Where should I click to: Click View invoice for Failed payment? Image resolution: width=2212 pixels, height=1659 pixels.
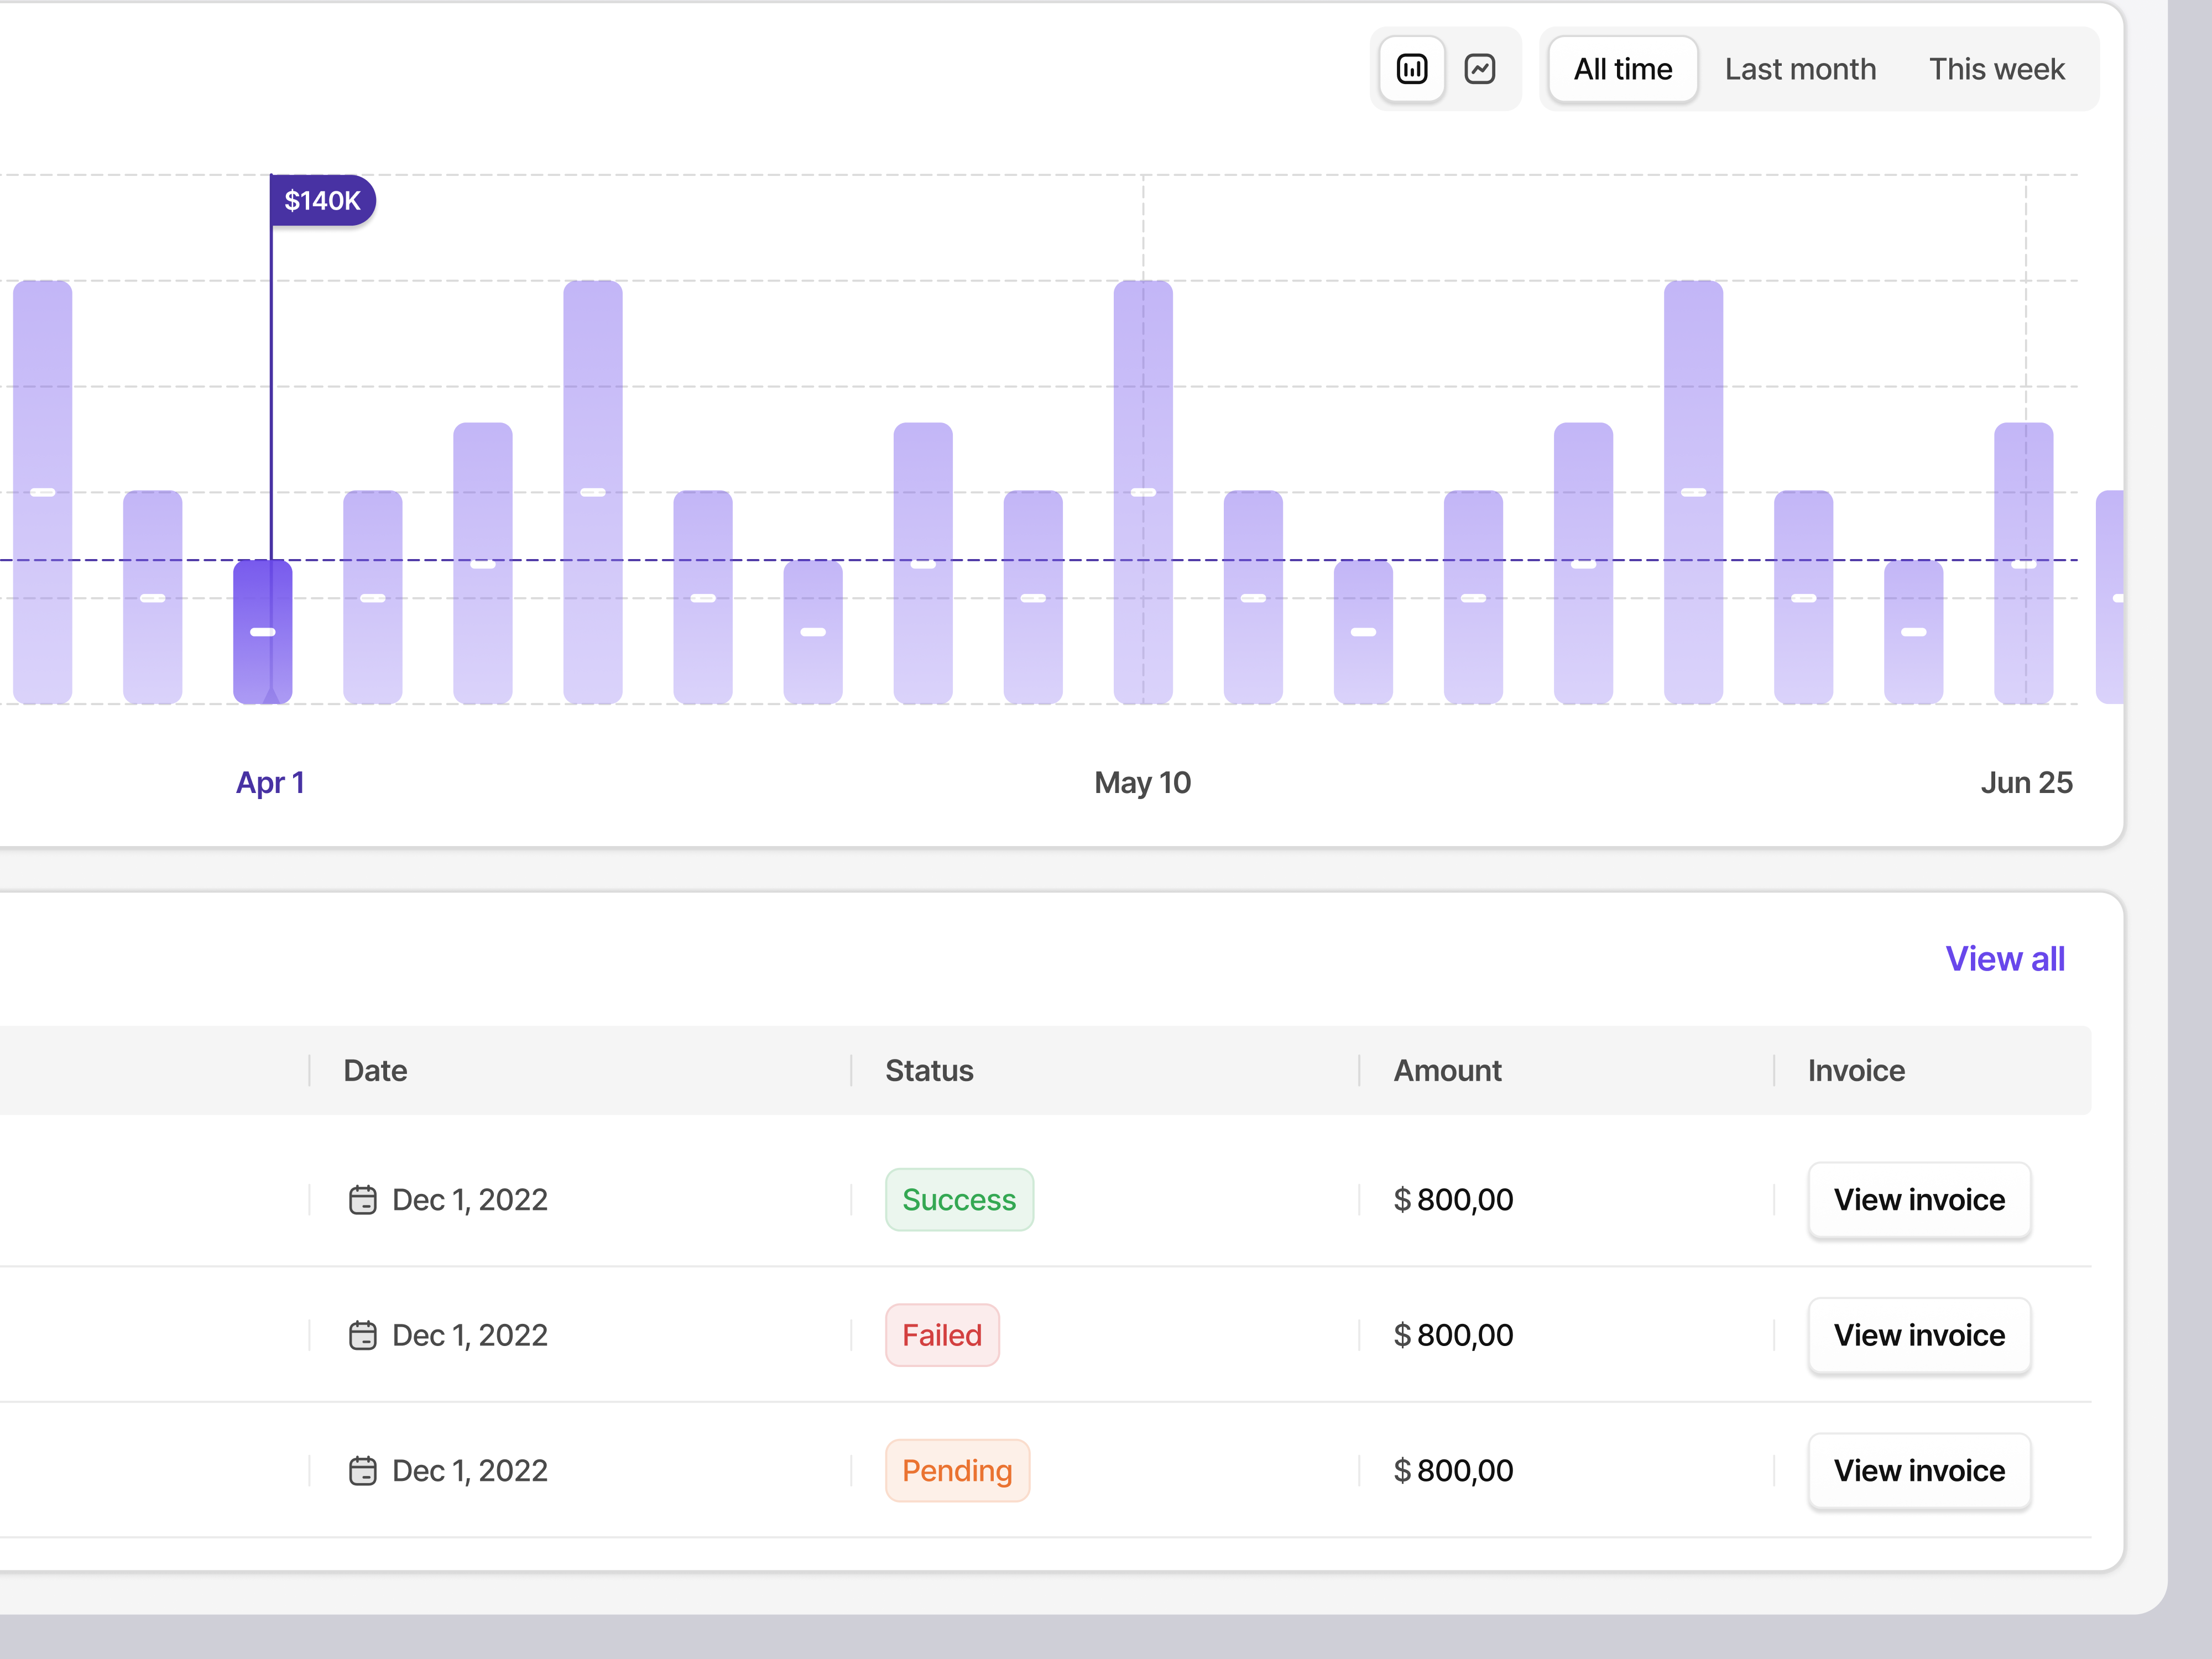click(x=1918, y=1335)
